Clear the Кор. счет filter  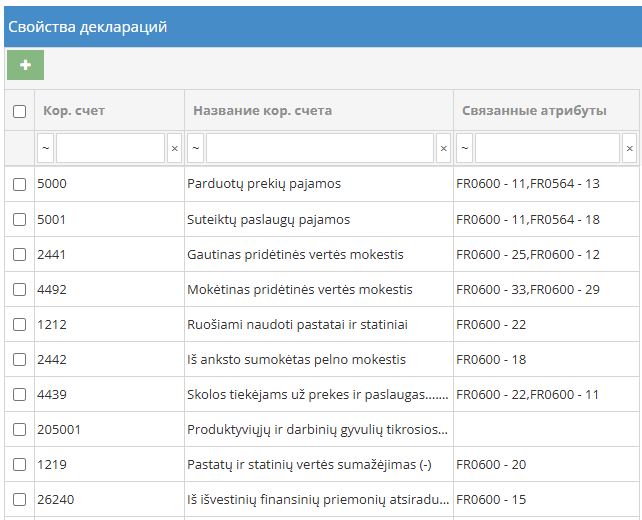(x=174, y=148)
